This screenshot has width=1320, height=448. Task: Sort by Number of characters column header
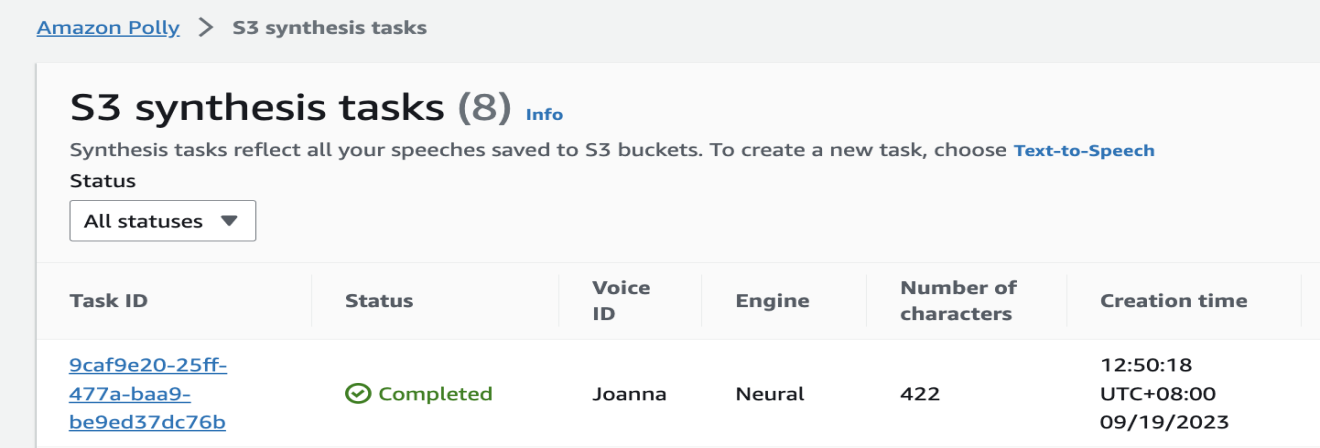pos(958,300)
